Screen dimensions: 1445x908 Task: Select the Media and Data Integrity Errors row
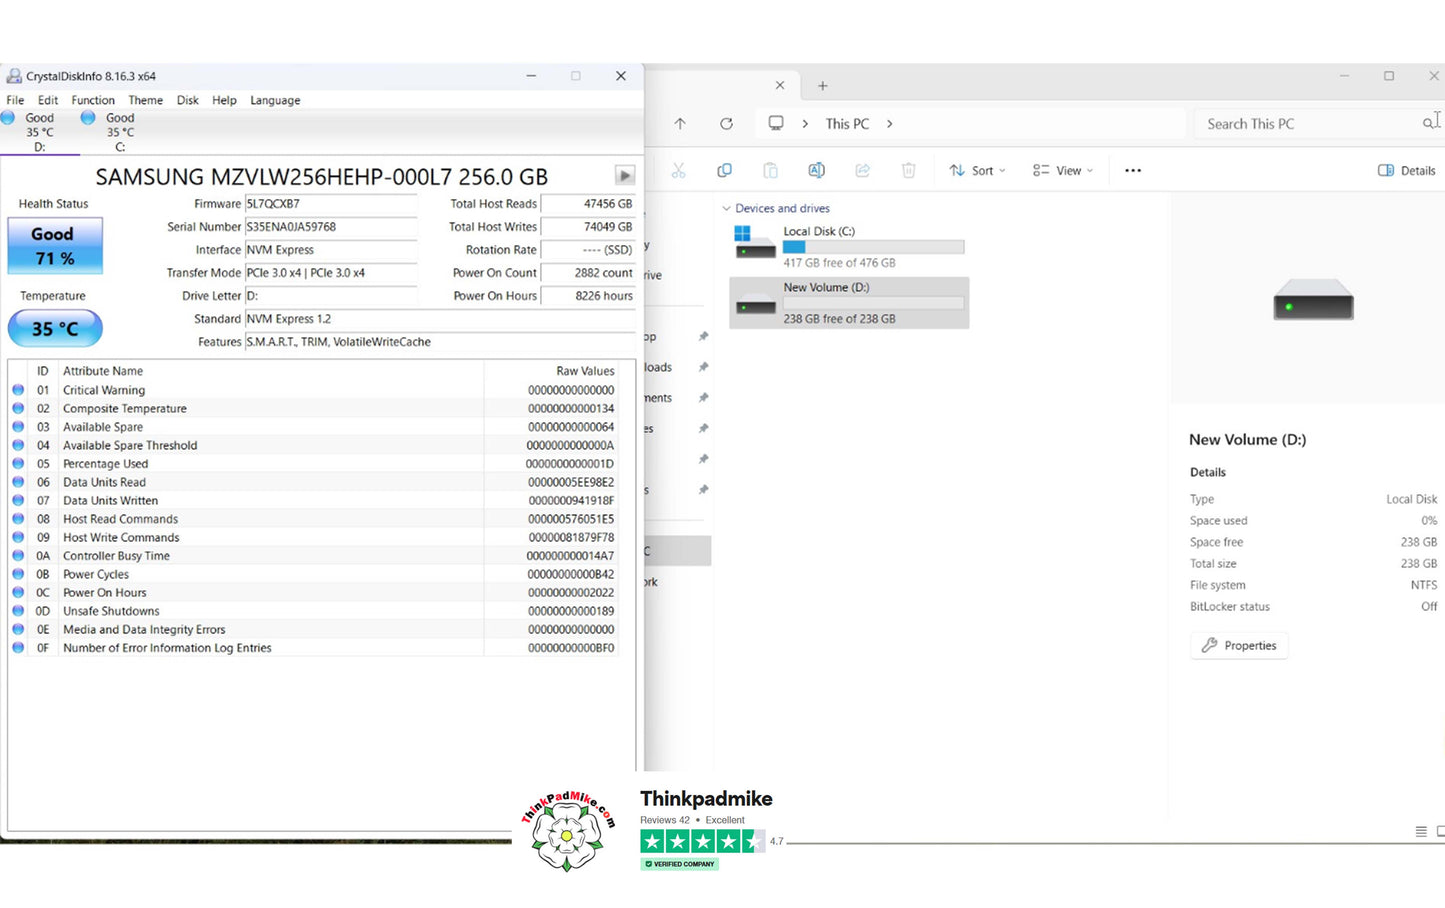click(313, 630)
